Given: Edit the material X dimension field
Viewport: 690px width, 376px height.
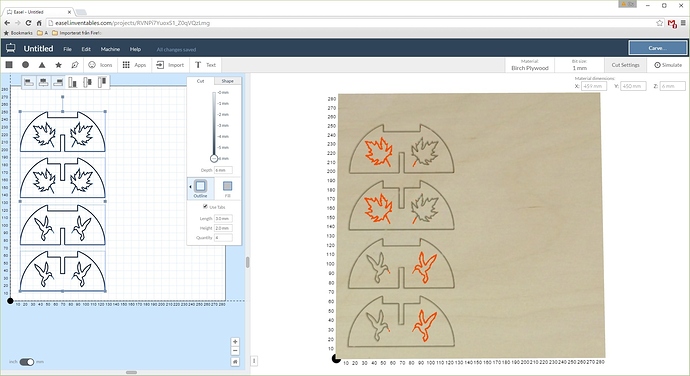Looking at the screenshot, I should [x=594, y=86].
